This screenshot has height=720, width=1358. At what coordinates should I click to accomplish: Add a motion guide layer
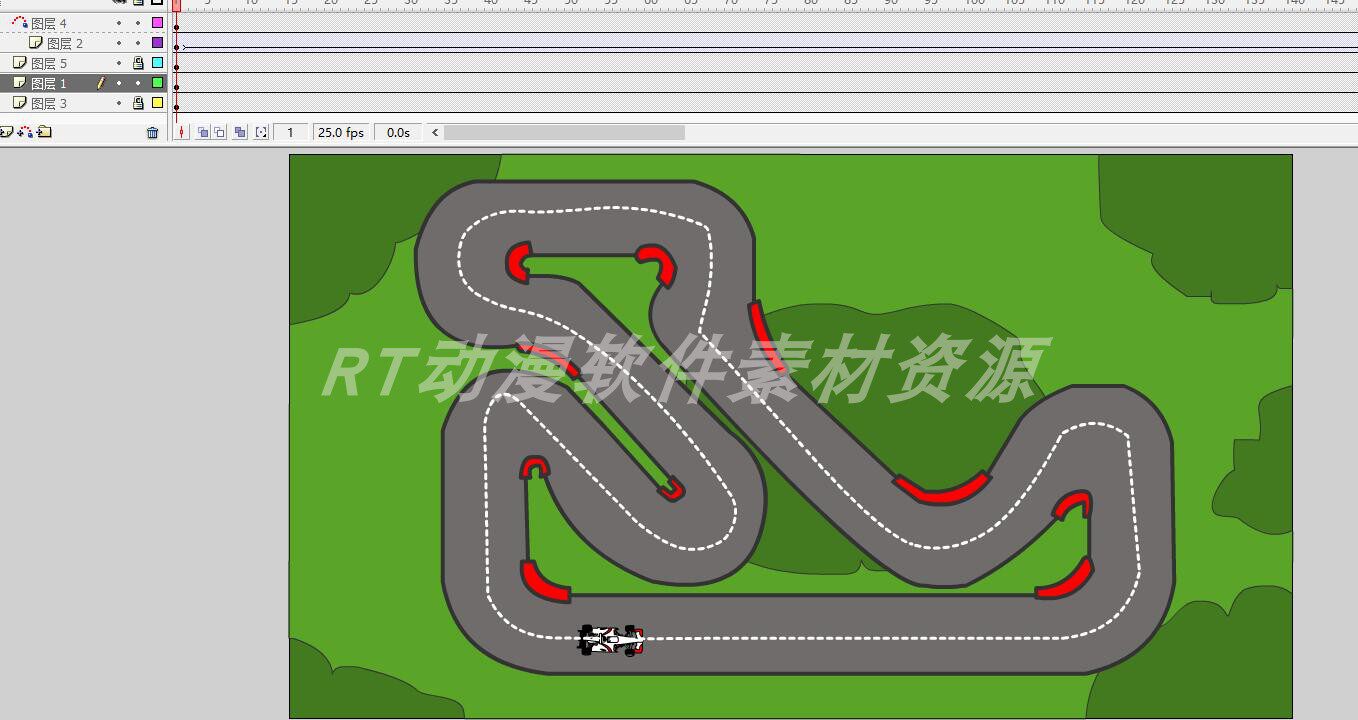click(24, 131)
